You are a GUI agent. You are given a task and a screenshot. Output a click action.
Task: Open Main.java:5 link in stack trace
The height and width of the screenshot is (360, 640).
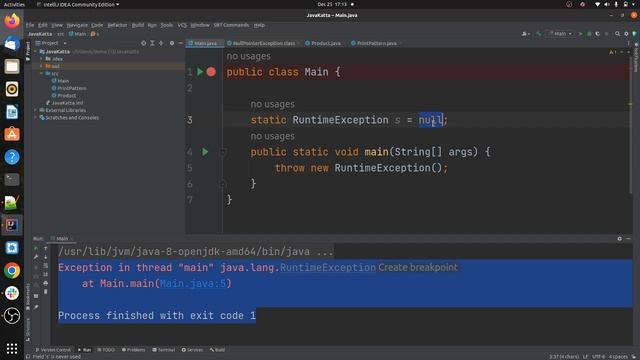tap(193, 284)
